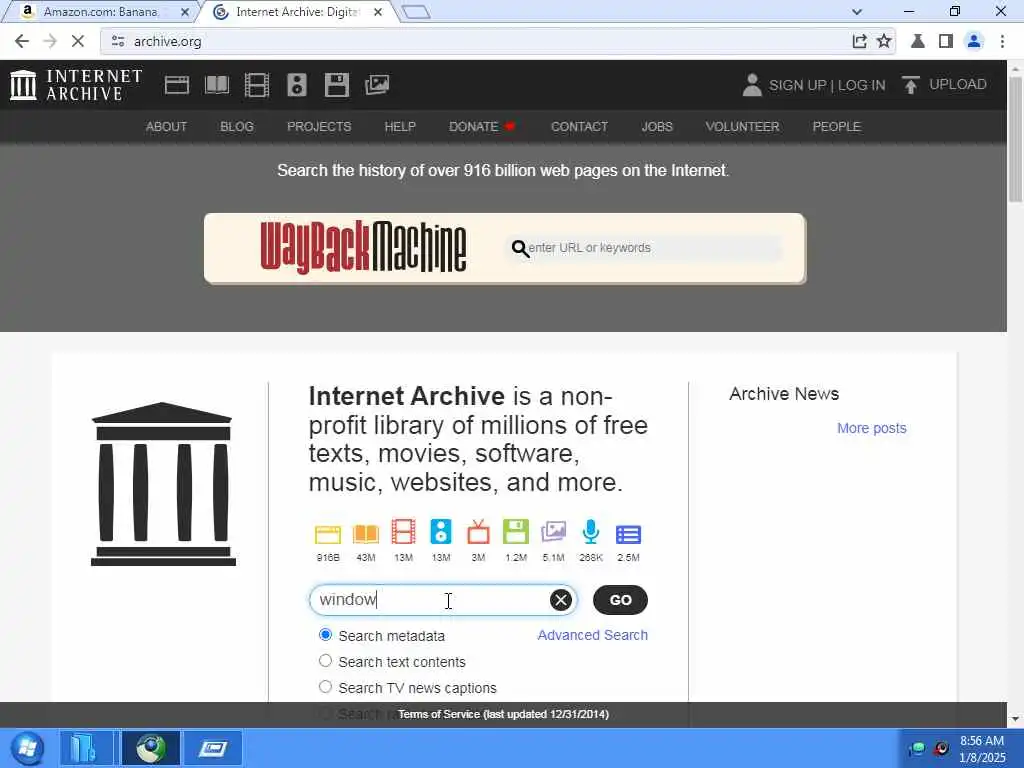
Task: Open the Software floppy icon in top nav
Action: pos(337,85)
